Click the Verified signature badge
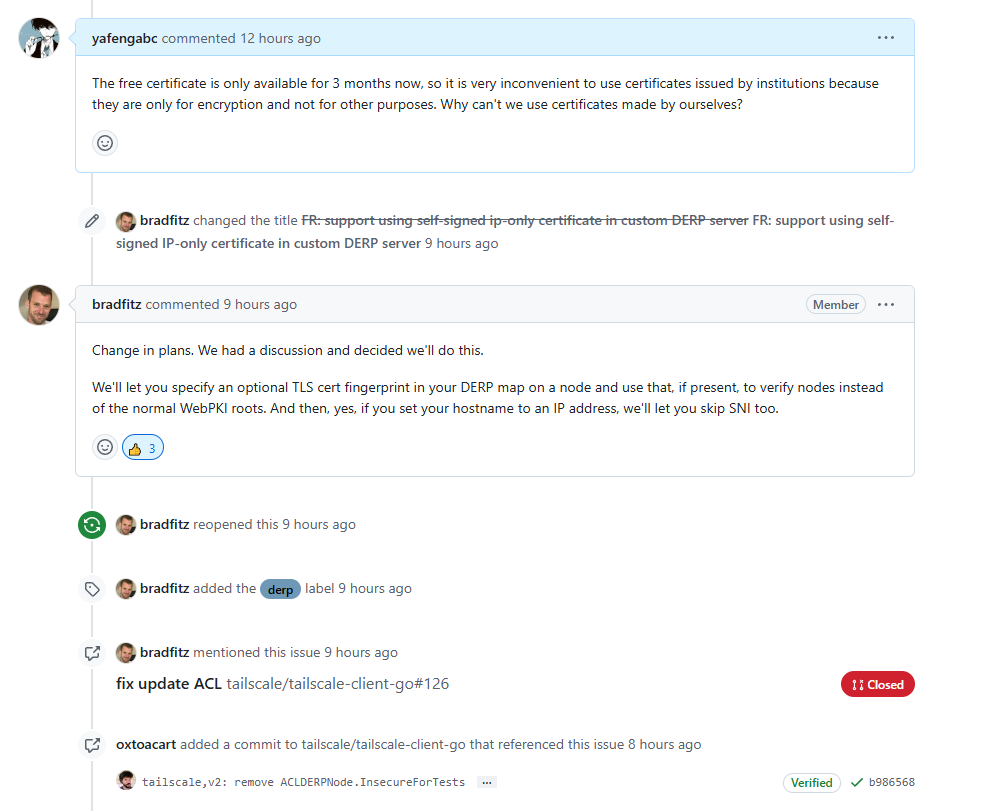993x811 pixels. [811, 783]
